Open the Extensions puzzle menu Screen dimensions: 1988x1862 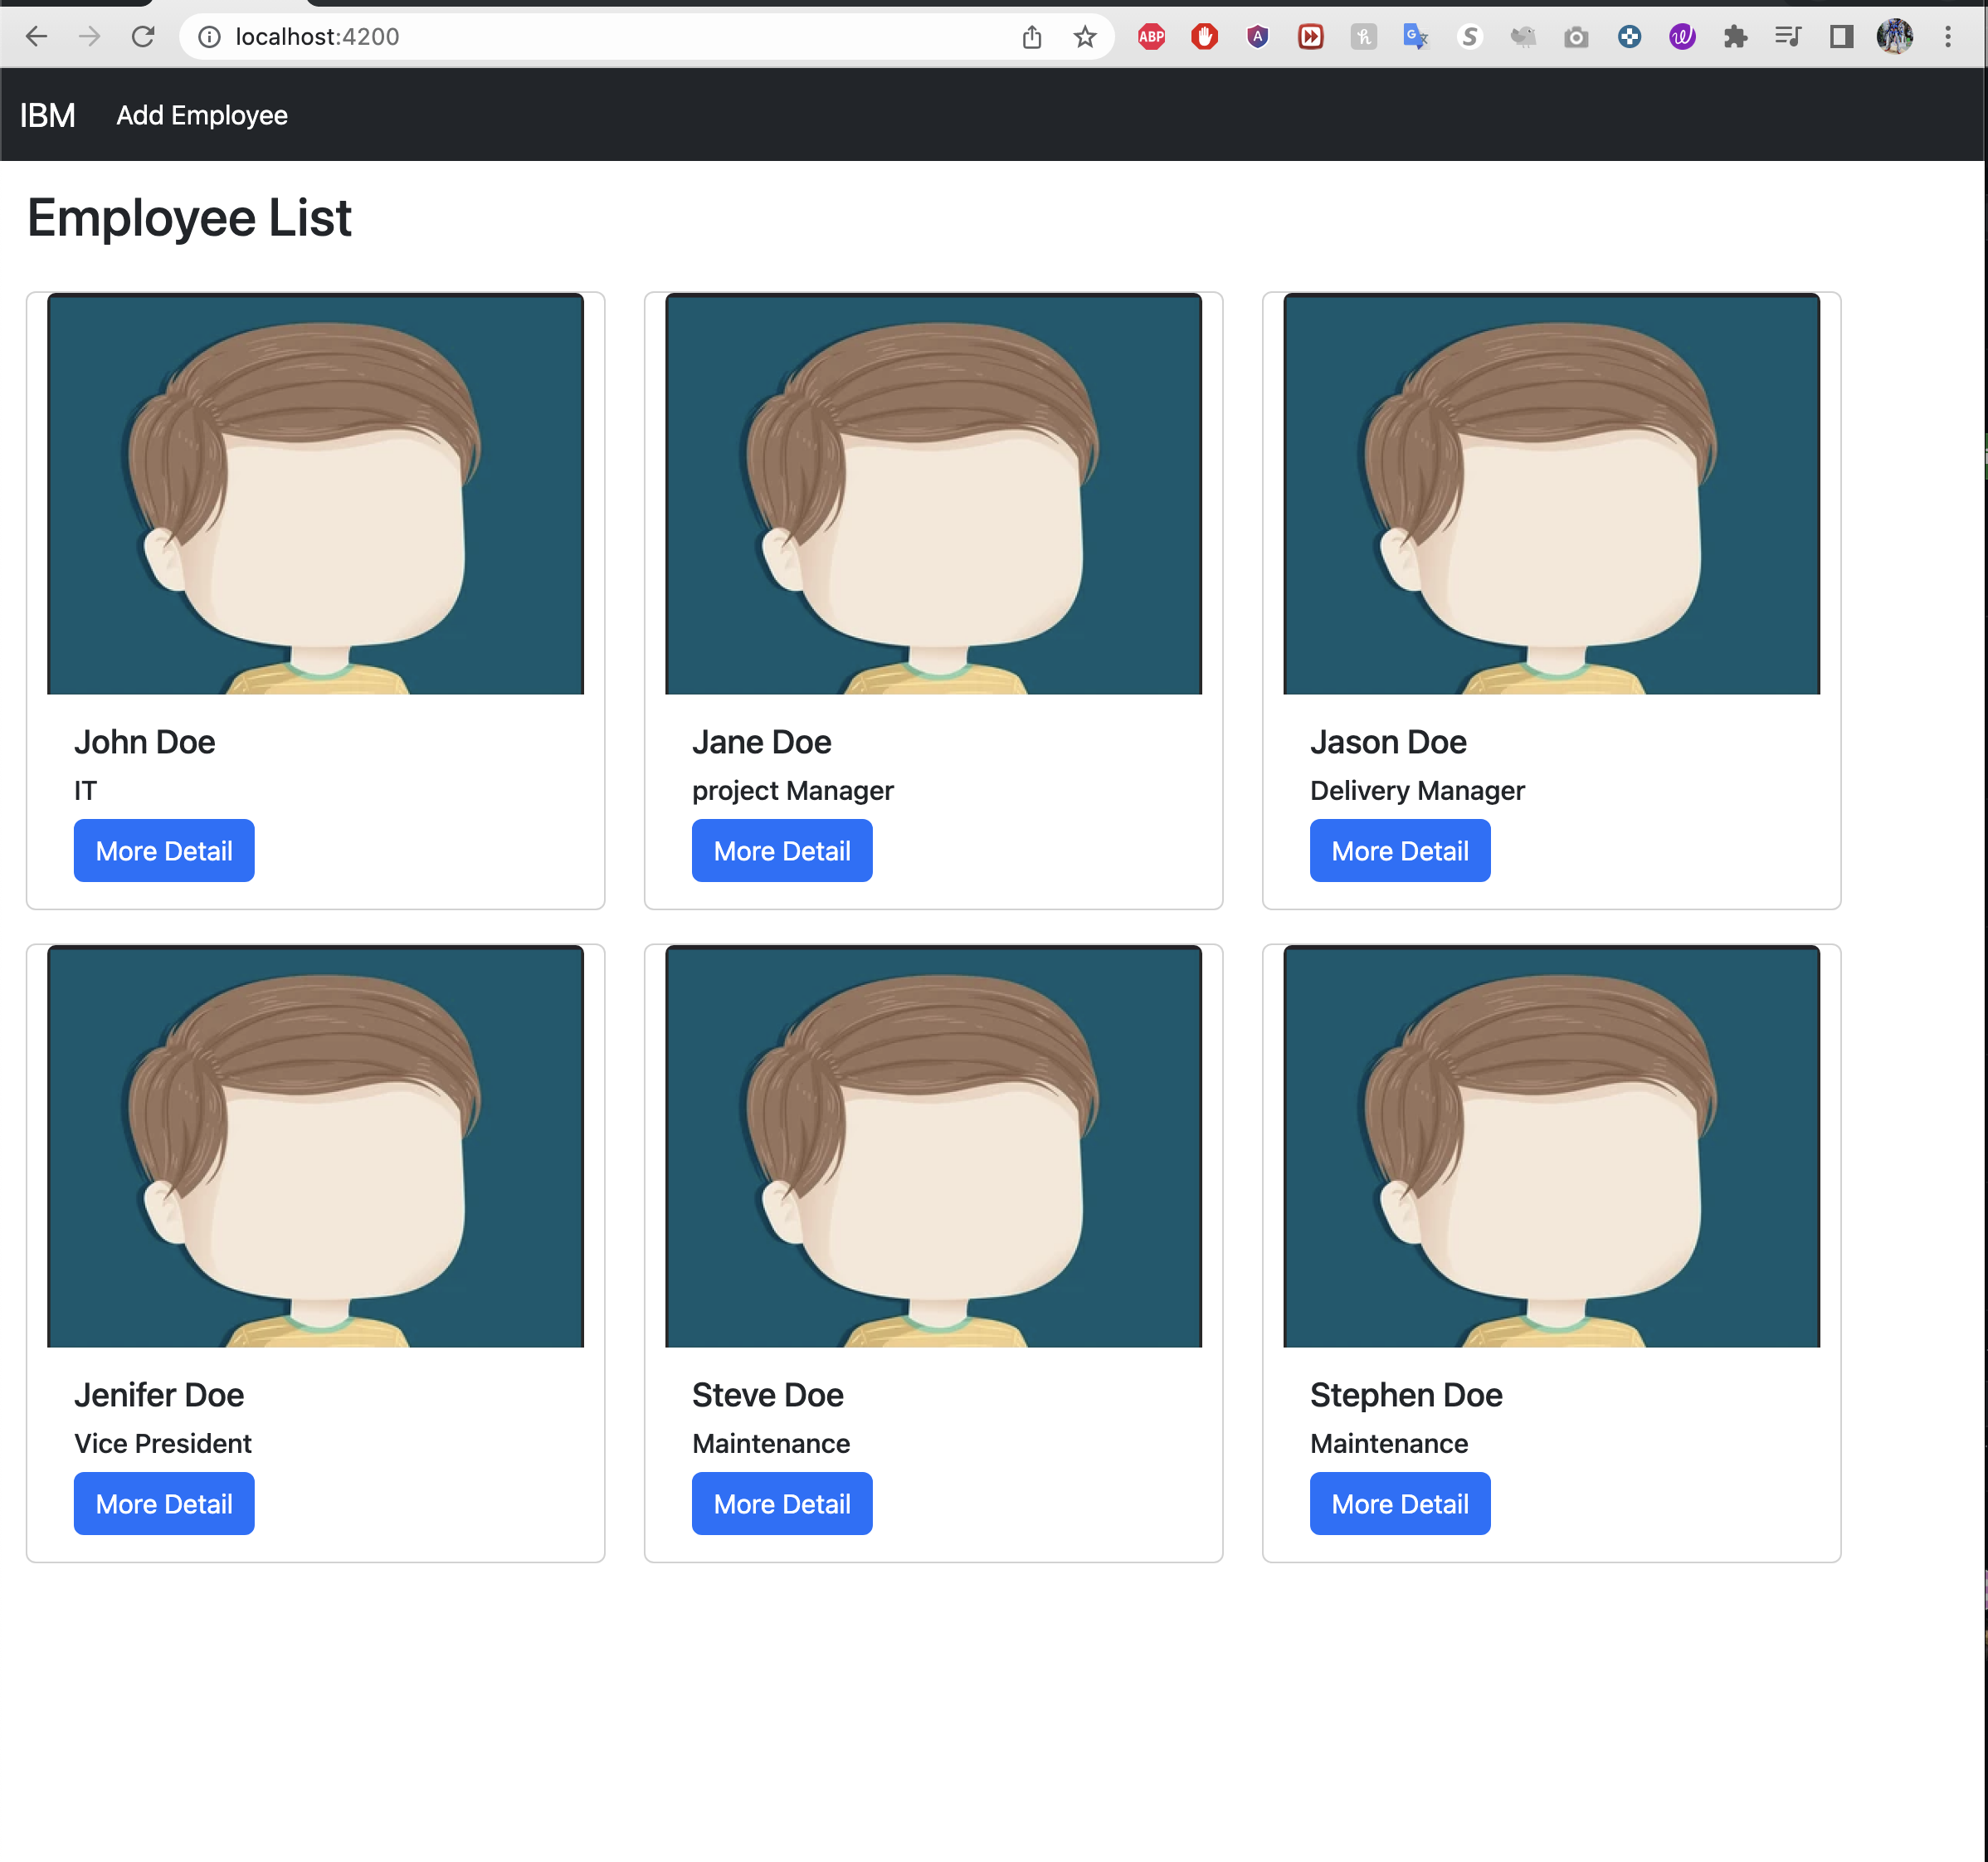[1735, 37]
